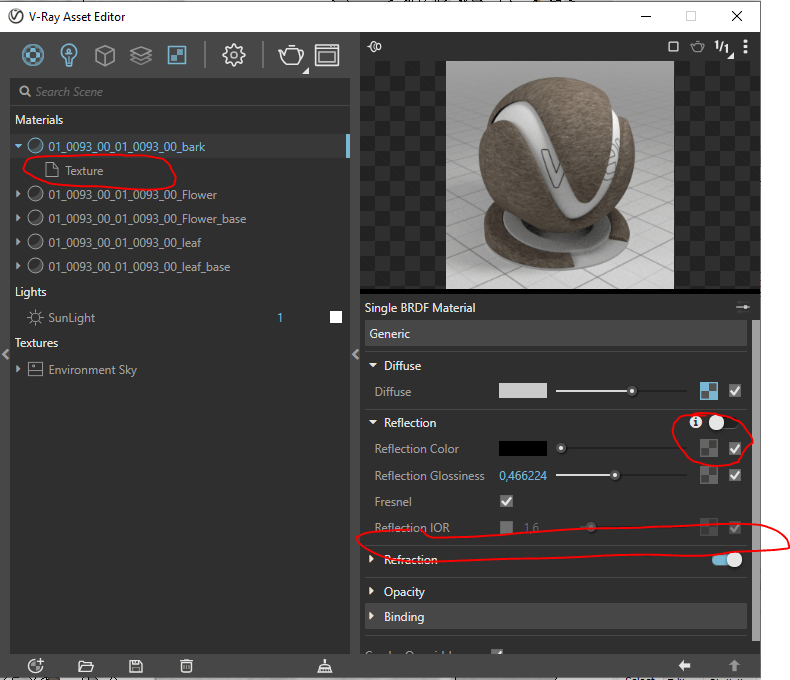Show the V-Ray frame buffer window

click(327, 55)
